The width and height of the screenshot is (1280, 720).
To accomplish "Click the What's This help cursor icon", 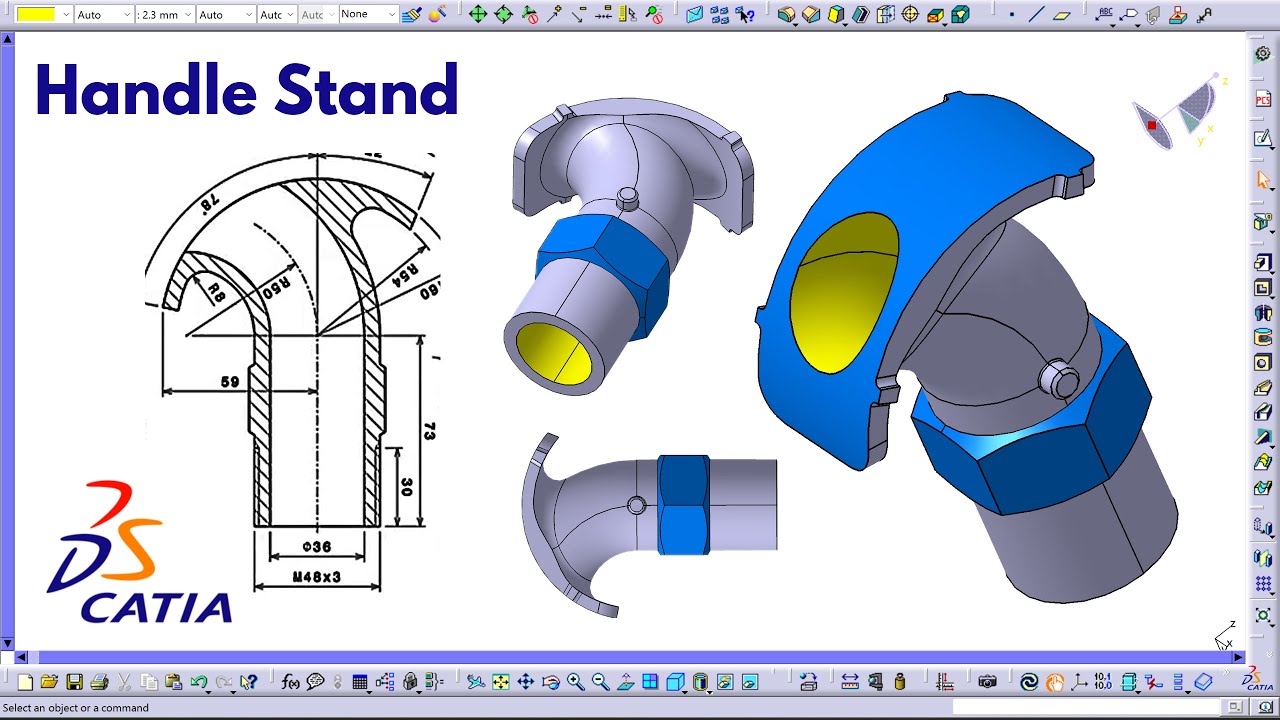I will pyautogui.click(x=249, y=682).
